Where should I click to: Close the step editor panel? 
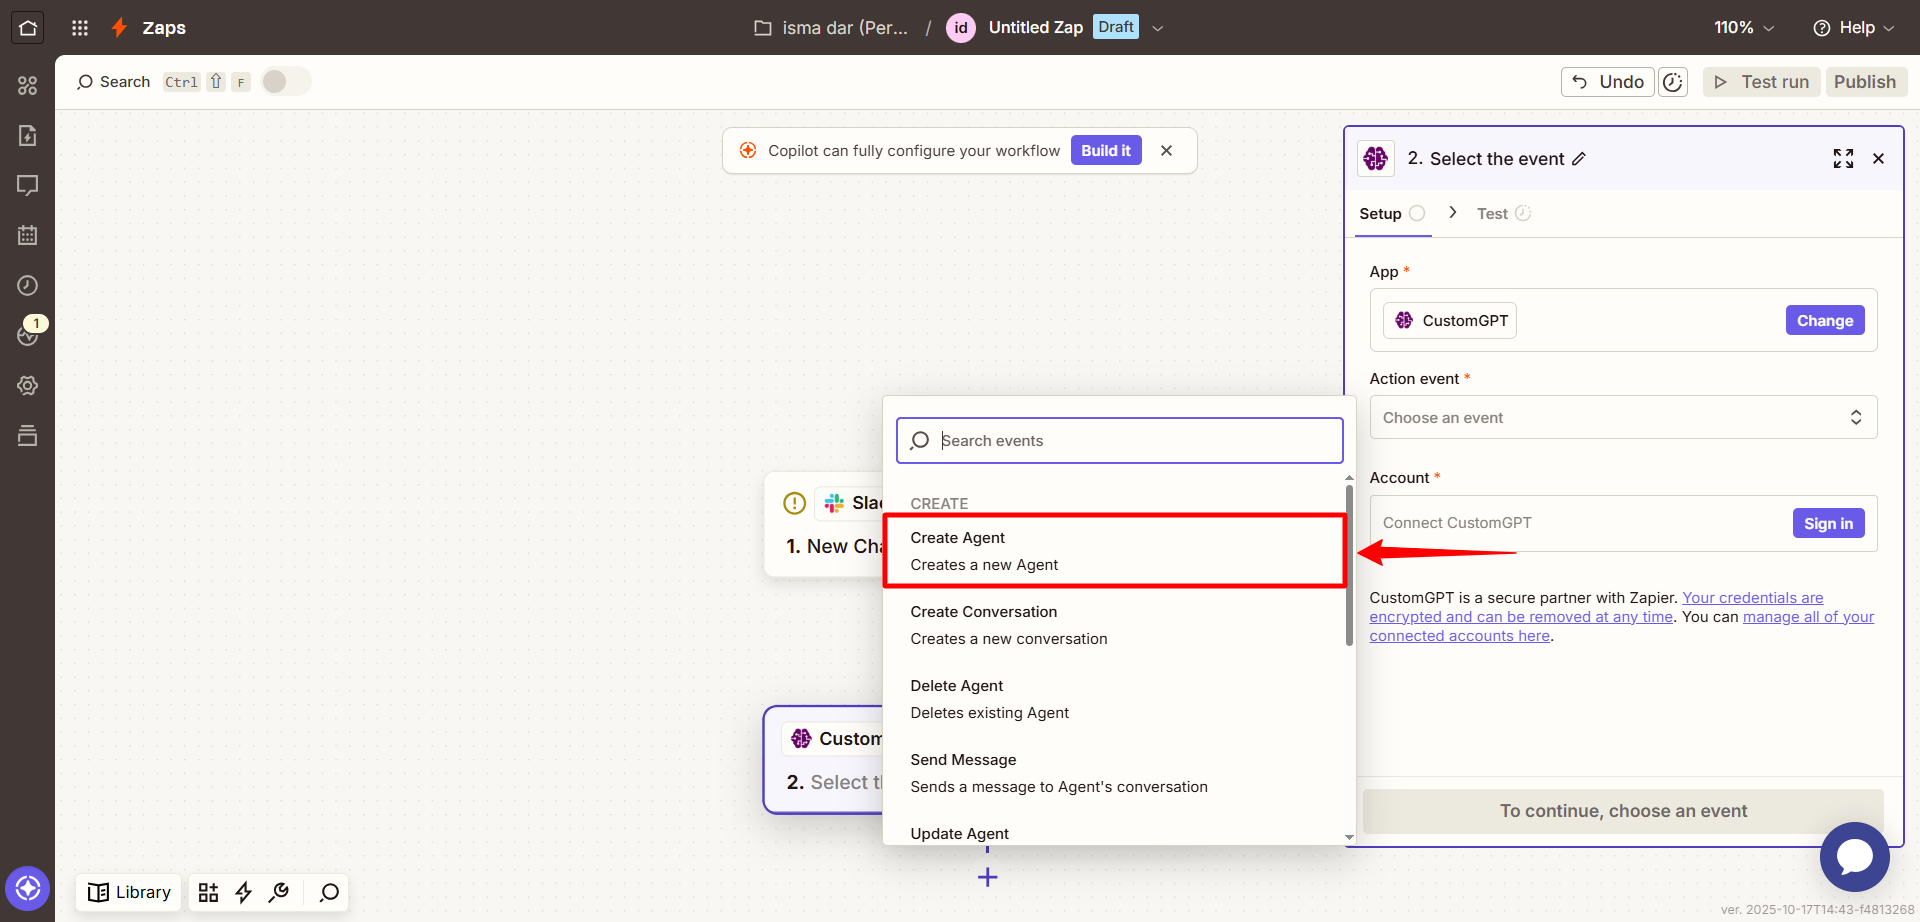point(1878,158)
